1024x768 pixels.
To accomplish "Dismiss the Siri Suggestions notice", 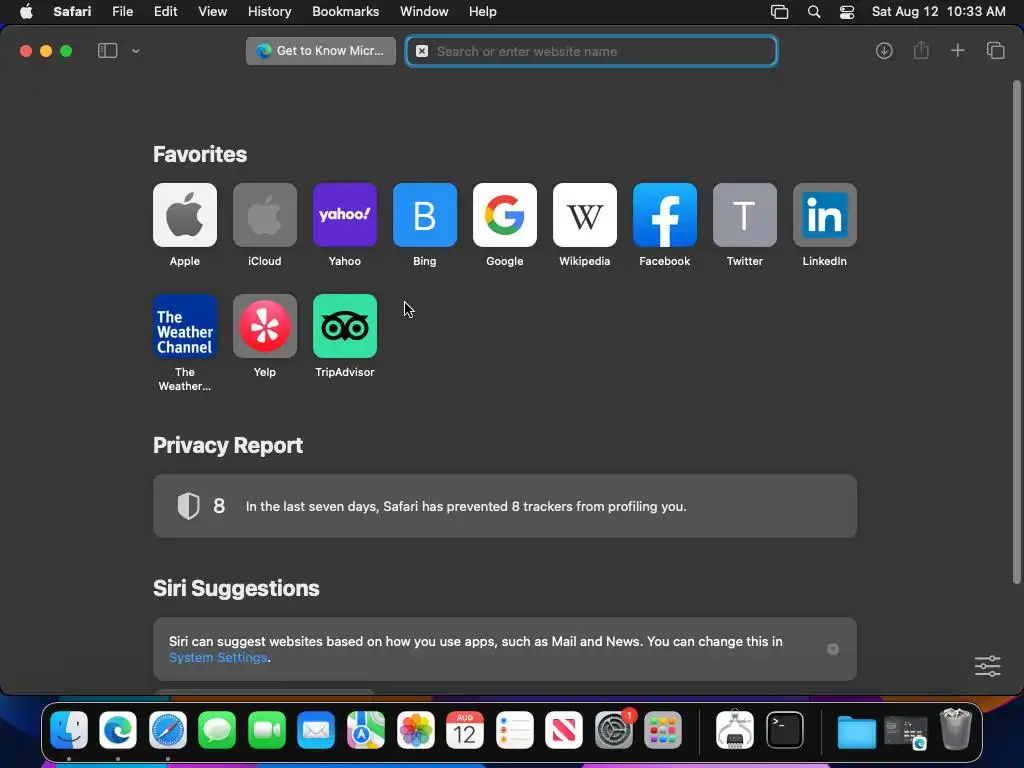I will point(833,649).
